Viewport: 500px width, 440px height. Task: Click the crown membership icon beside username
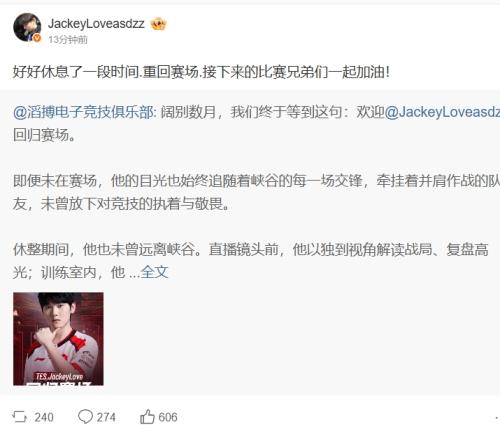pos(158,24)
